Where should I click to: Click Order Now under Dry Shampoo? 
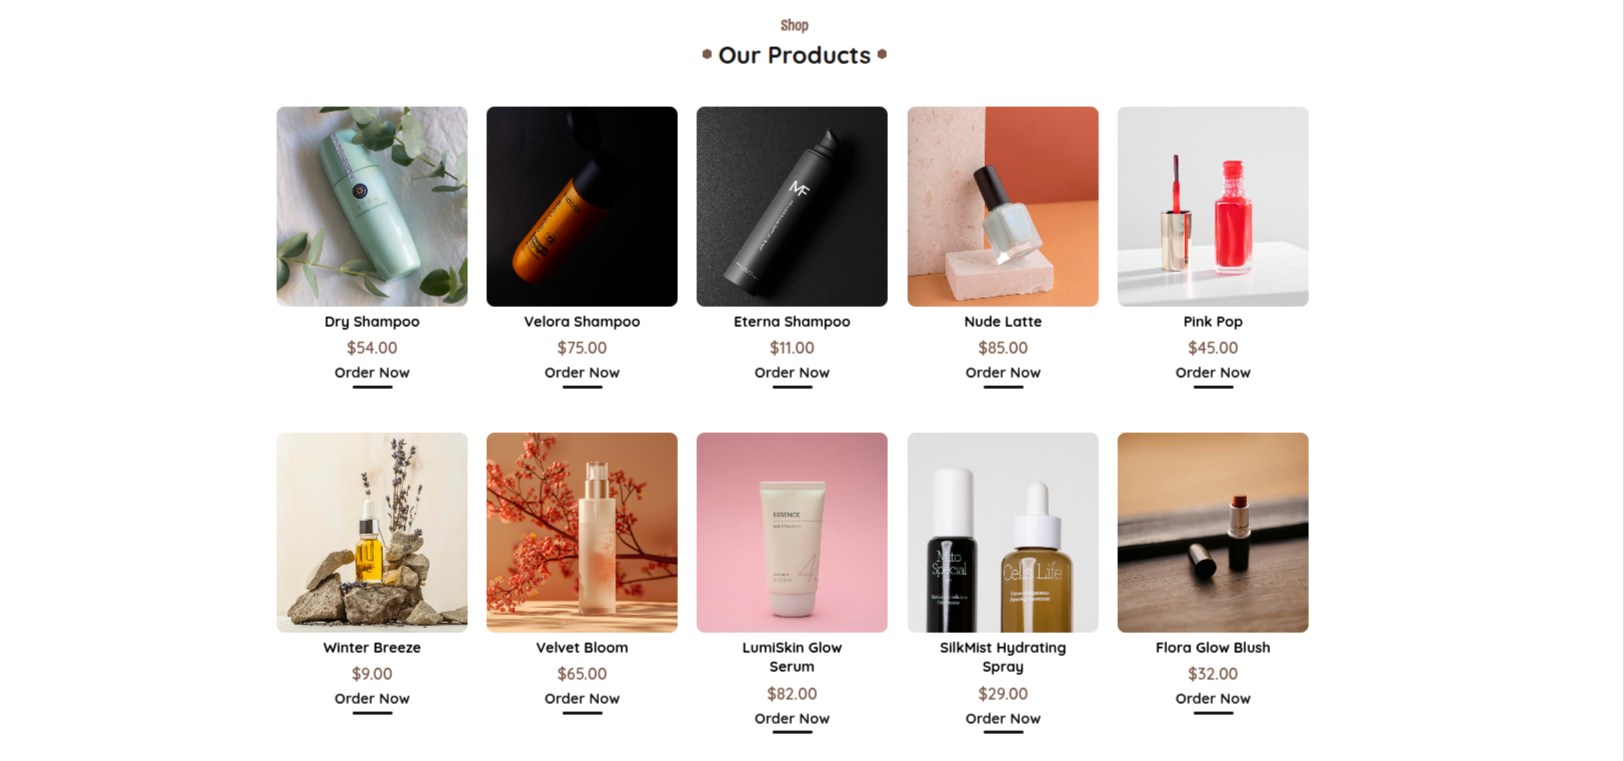coord(372,373)
